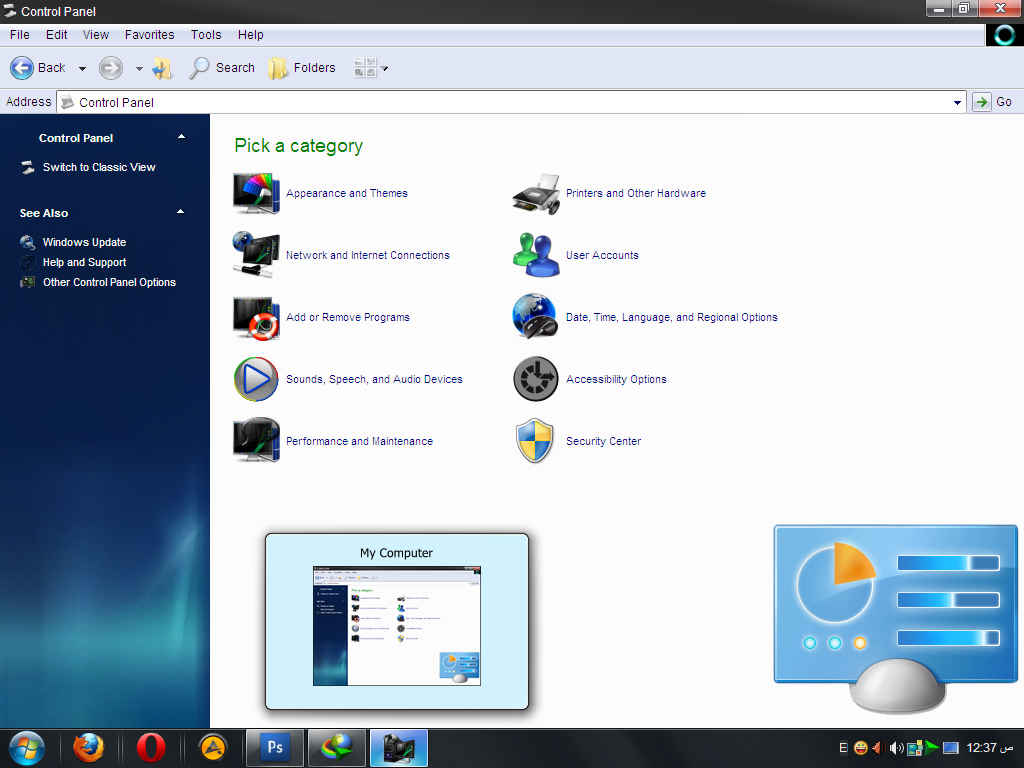
Task: Open the Tools menu
Action: tap(206, 35)
